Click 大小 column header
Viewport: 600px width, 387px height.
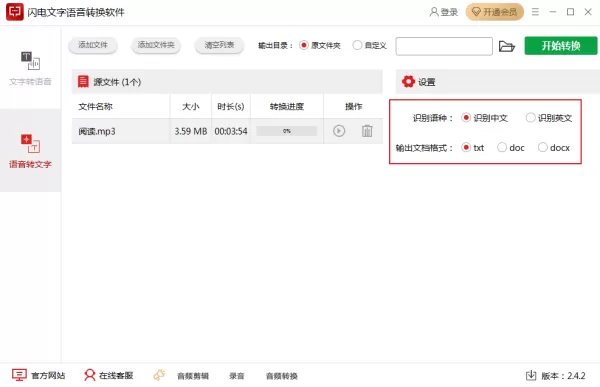click(x=191, y=106)
